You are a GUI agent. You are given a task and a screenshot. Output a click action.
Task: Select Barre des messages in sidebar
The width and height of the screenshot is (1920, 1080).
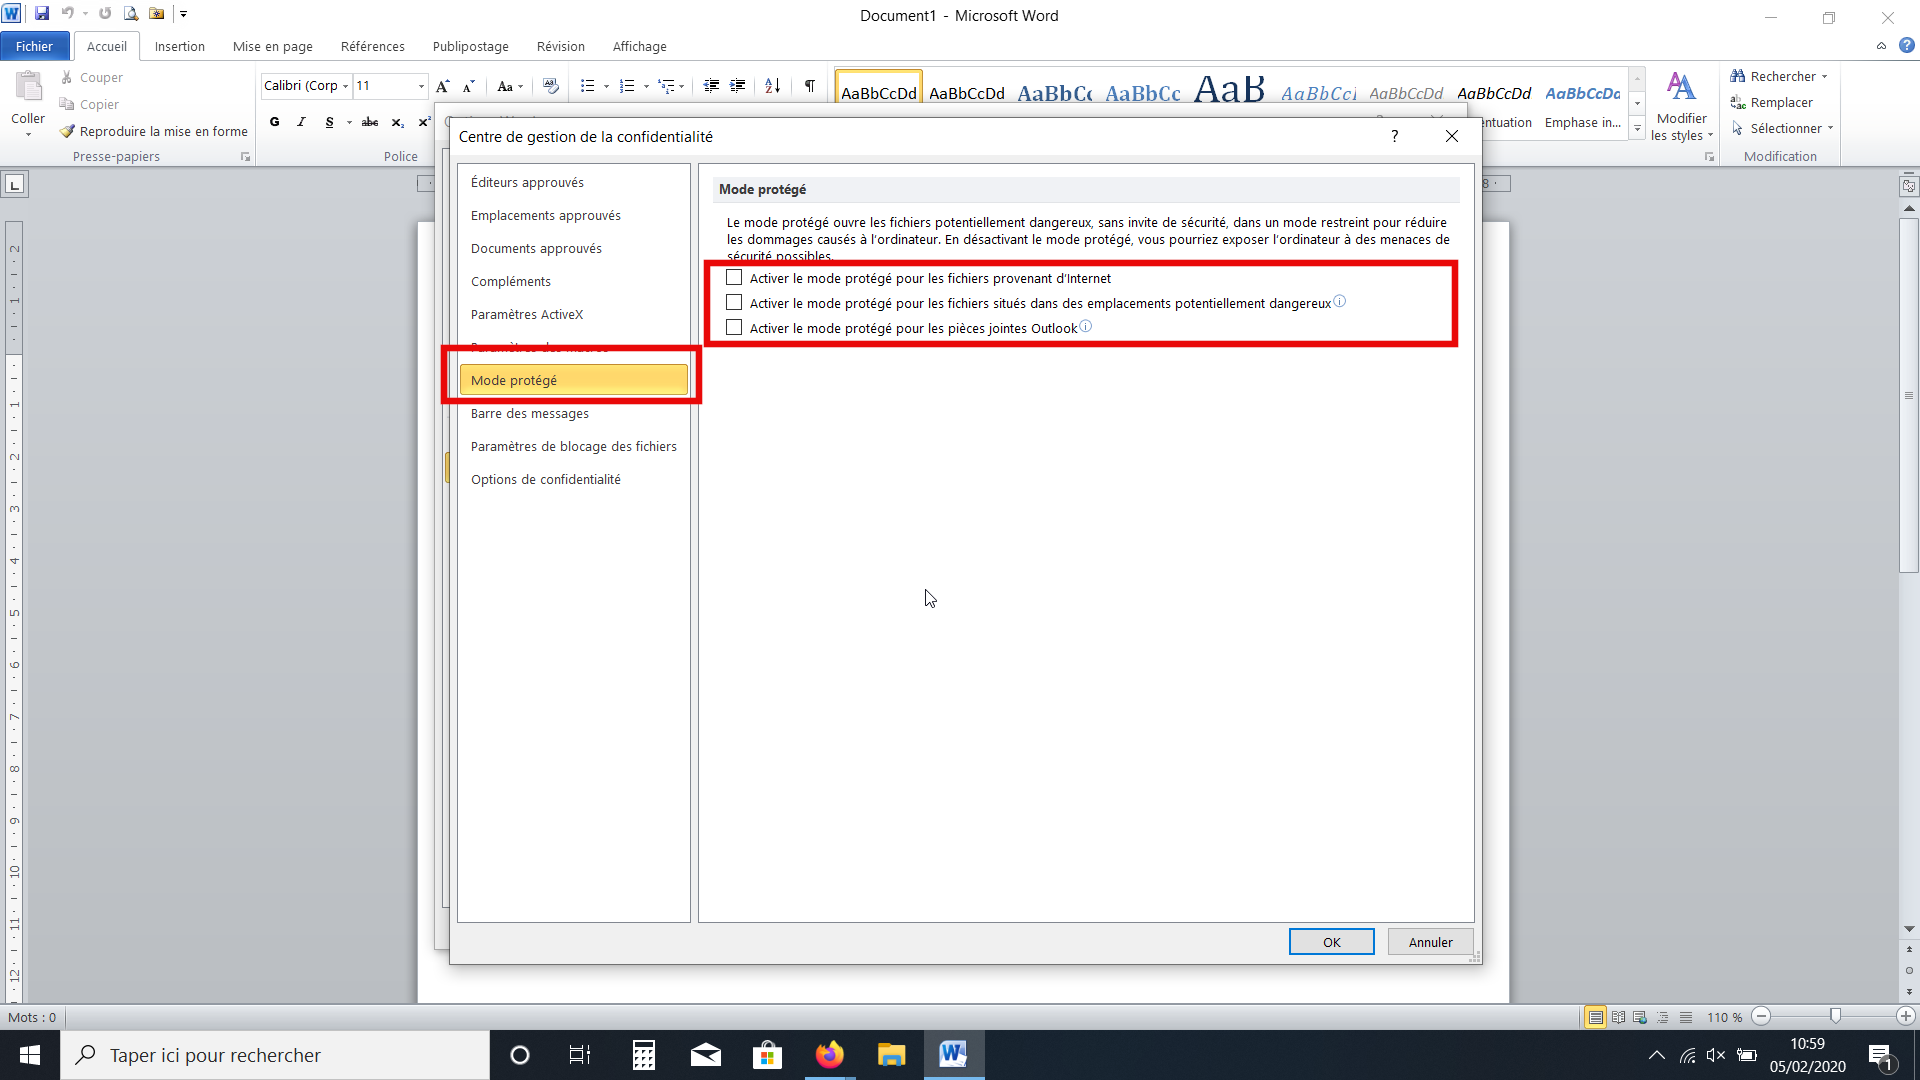(x=530, y=413)
